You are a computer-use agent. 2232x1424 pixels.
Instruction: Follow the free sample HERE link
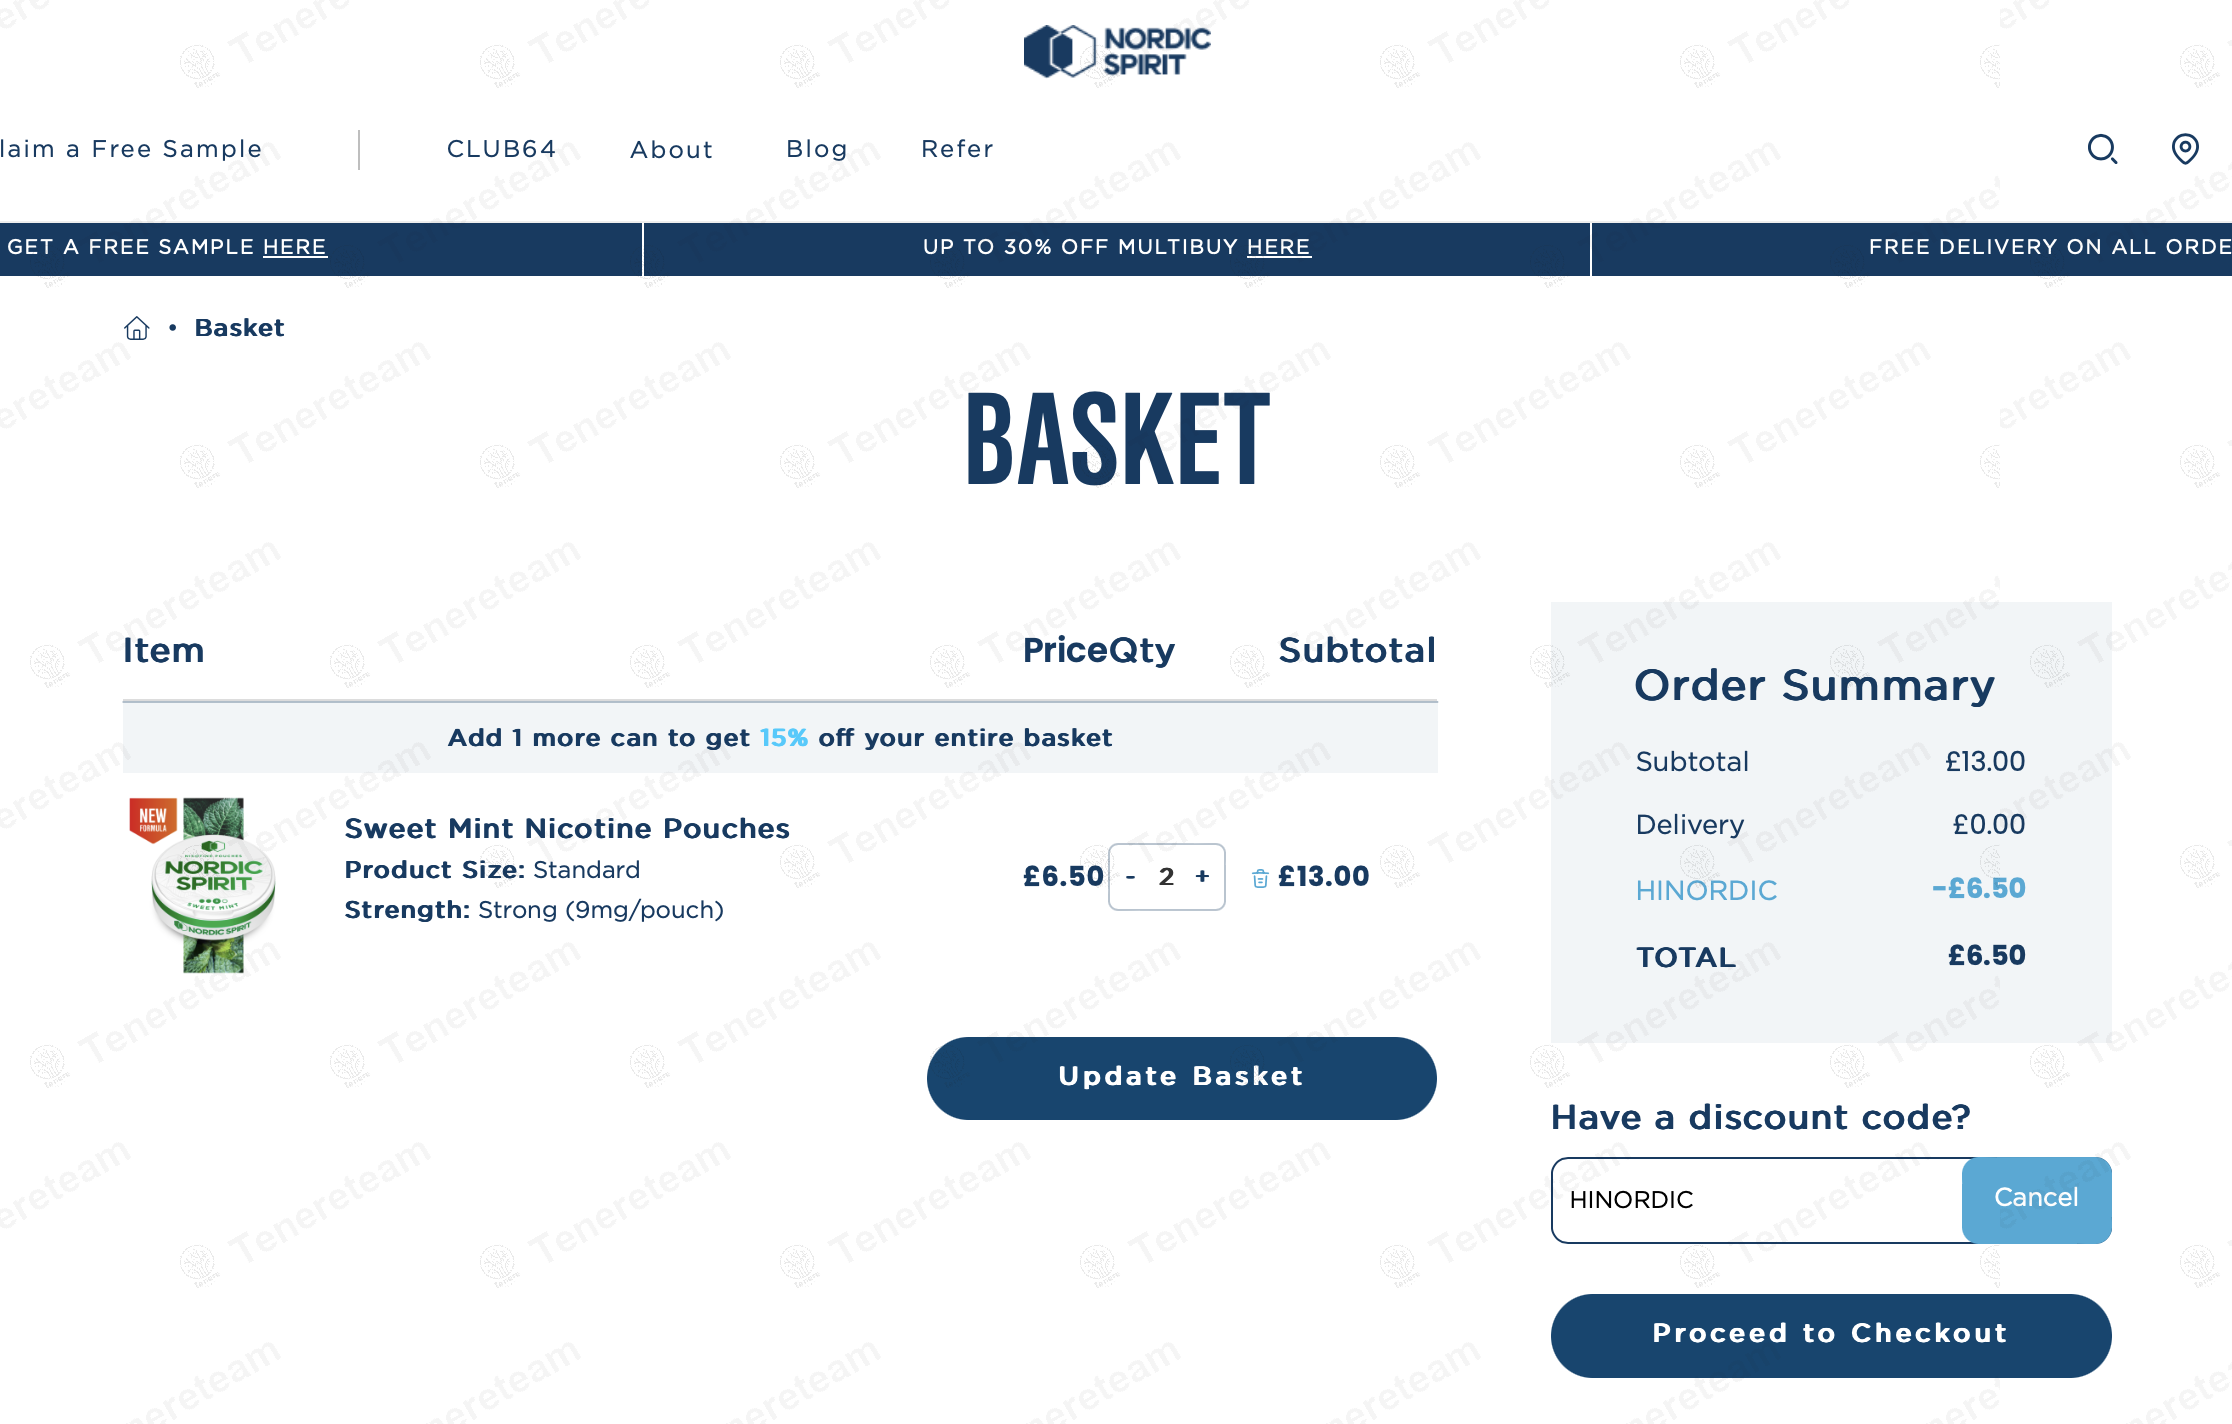tap(295, 247)
